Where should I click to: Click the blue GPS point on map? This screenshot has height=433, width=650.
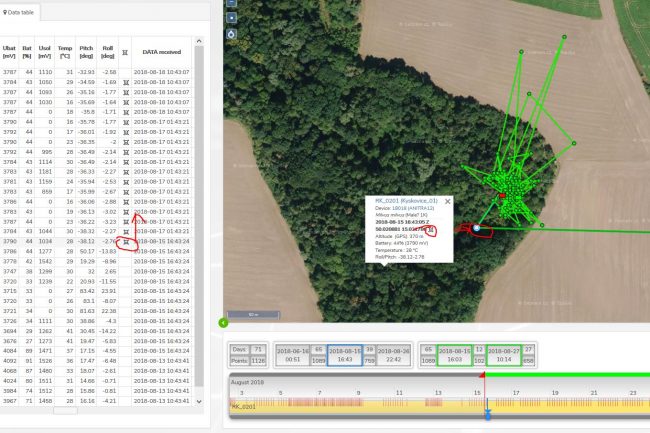(476, 229)
